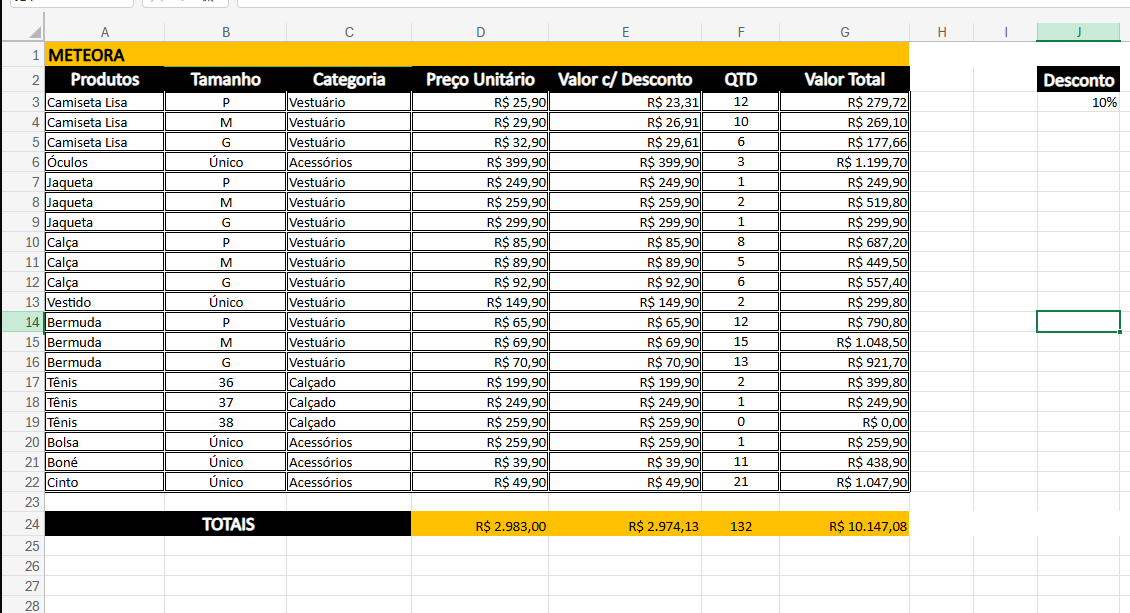Image resolution: width=1130 pixels, height=613 pixels.
Task: Click R$ 279,72 total value
Action: (x=845, y=102)
